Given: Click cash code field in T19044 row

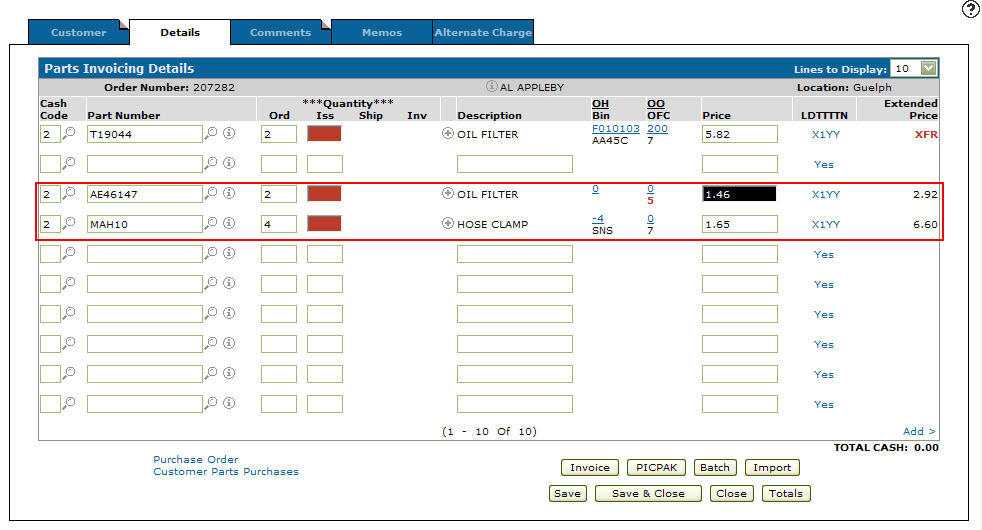Looking at the screenshot, I should coord(50,134).
